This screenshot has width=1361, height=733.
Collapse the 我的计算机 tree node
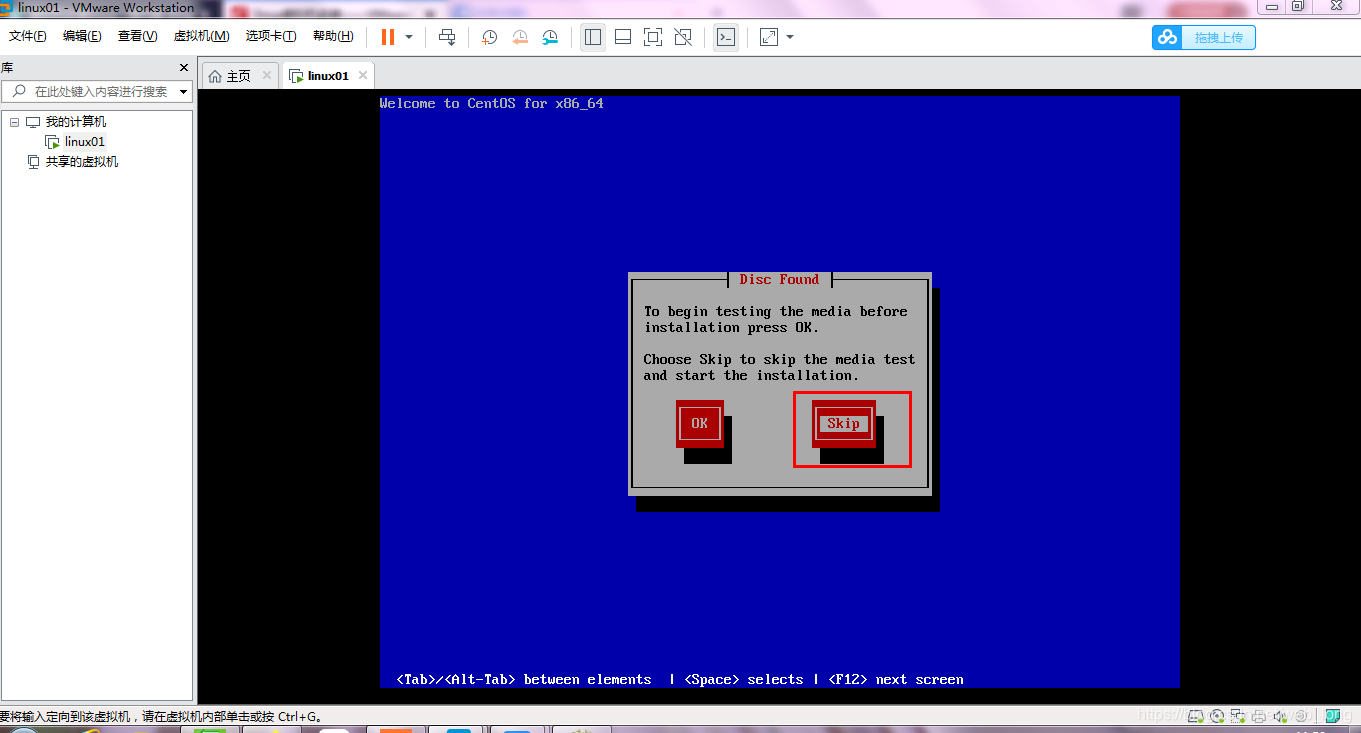14,122
